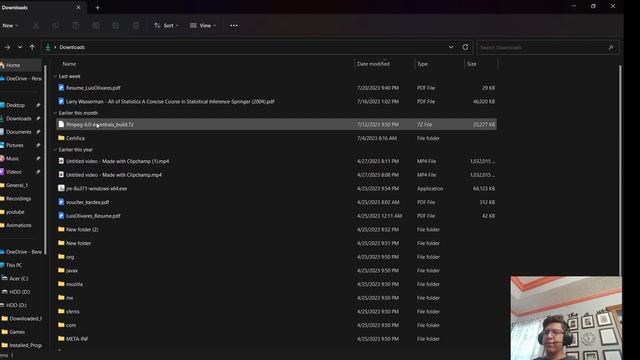Viewport: 640px width, 360px height.
Task: Add a new tab with plus icon
Action: point(98,7)
